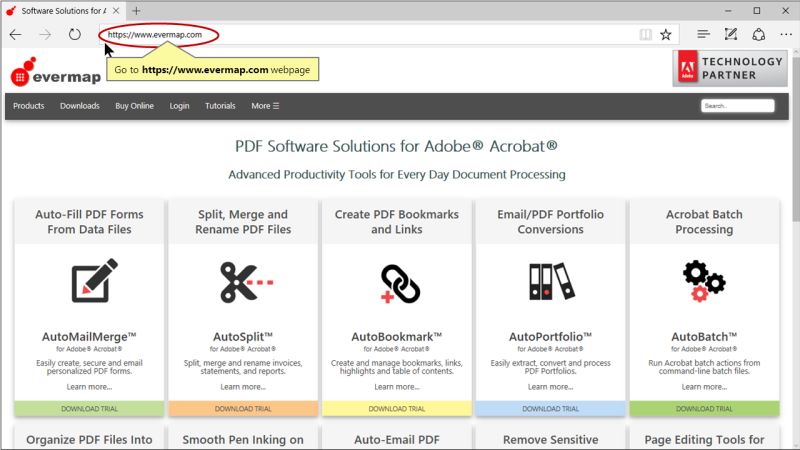
Task: Click the AutoBookmark chain link icon
Action: pyautogui.click(x=400, y=284)
